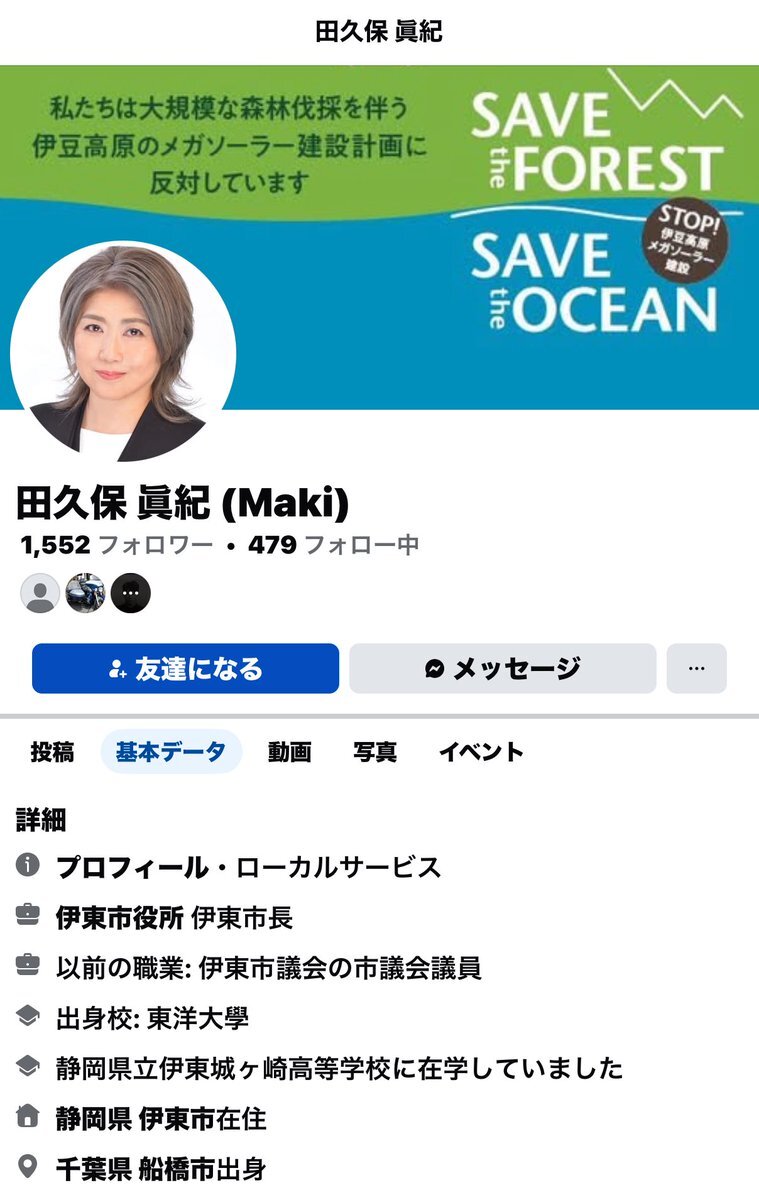Screen dimensions: 759x1200
Task: Click the house icon beside 静岡県 伊東市在住
Action: 27,1117
